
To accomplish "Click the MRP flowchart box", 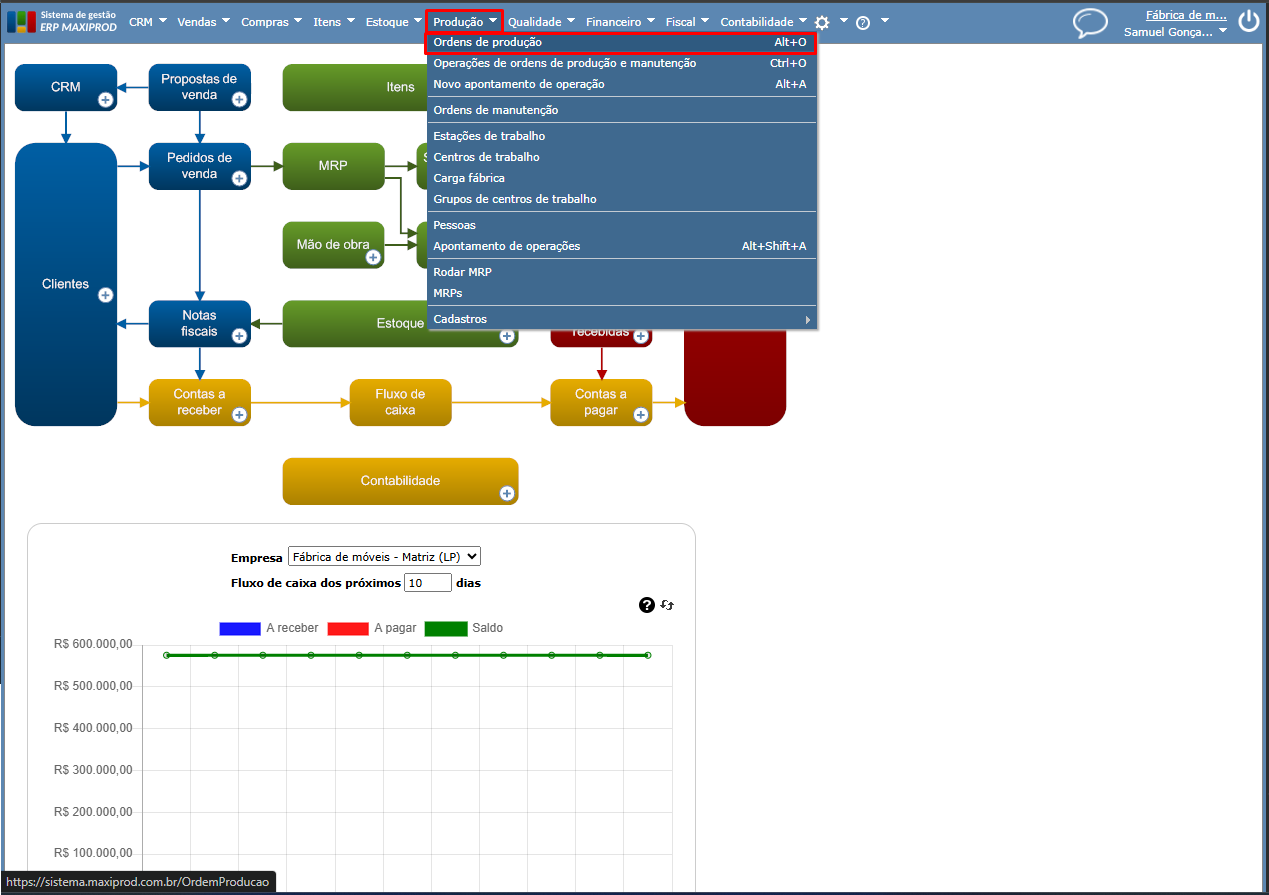I will click(x=333, y=166).
